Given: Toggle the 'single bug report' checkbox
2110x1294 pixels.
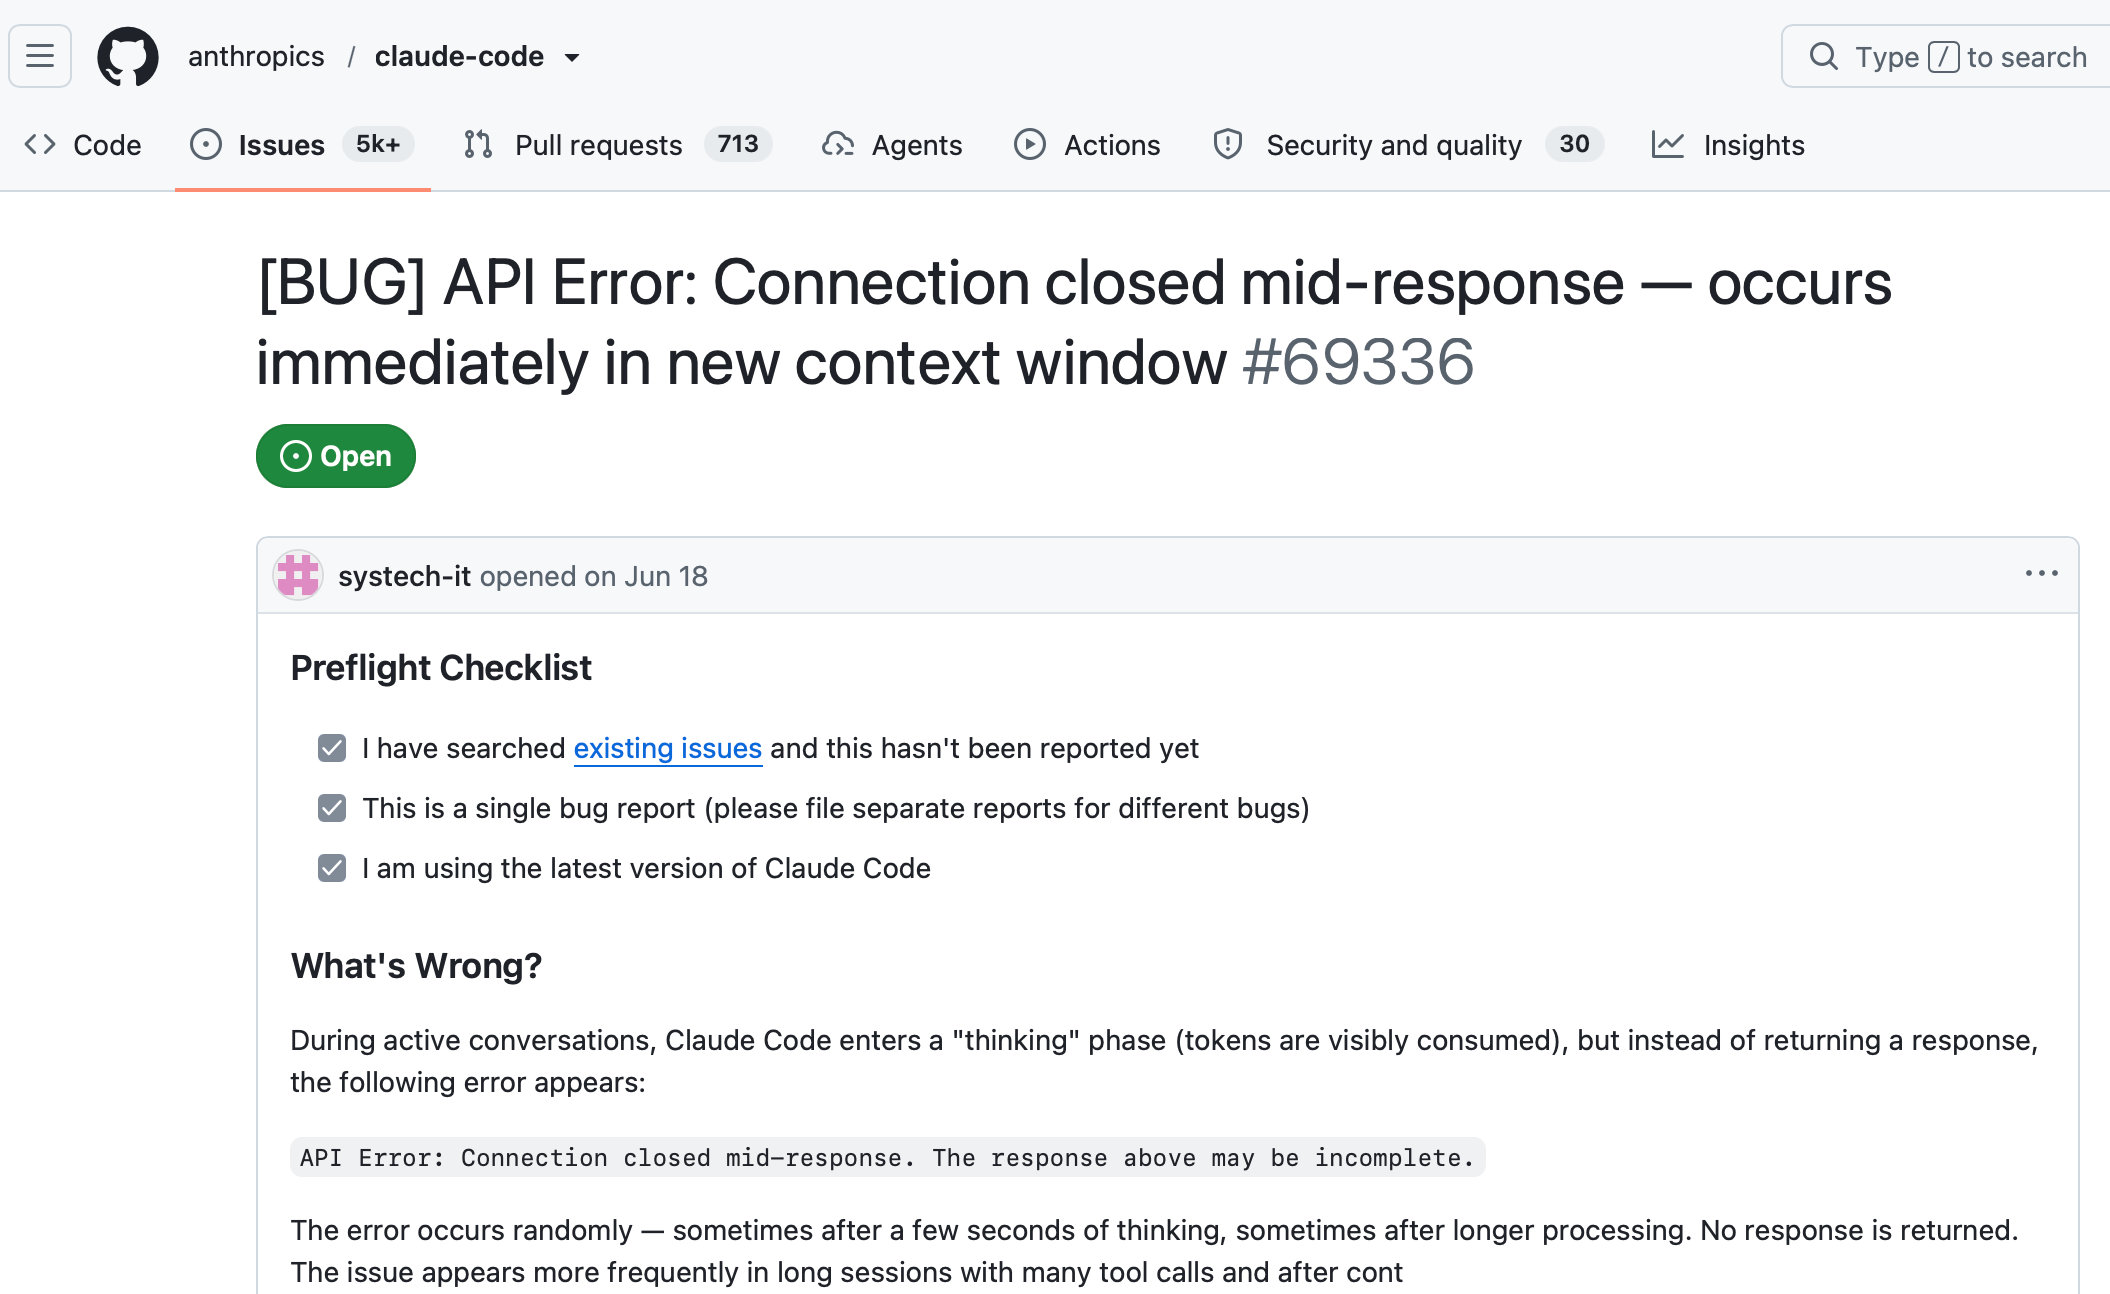Looking at the screenshot, I should [332, 808].
